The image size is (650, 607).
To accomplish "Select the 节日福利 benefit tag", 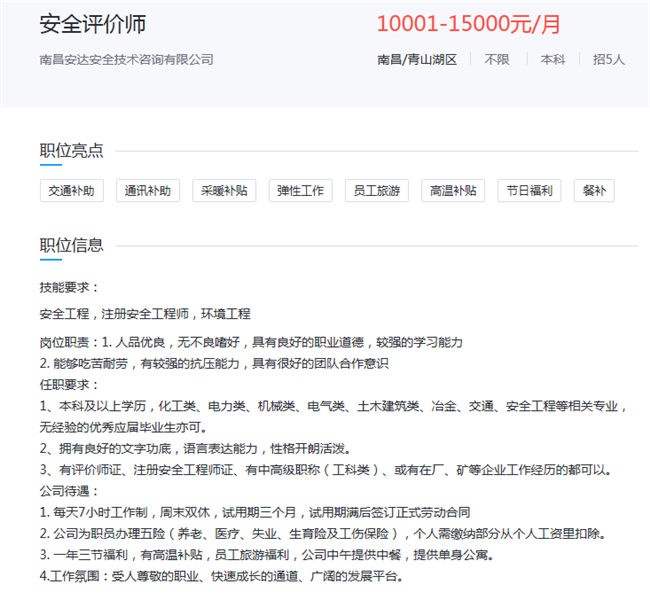I will (529, 190).
